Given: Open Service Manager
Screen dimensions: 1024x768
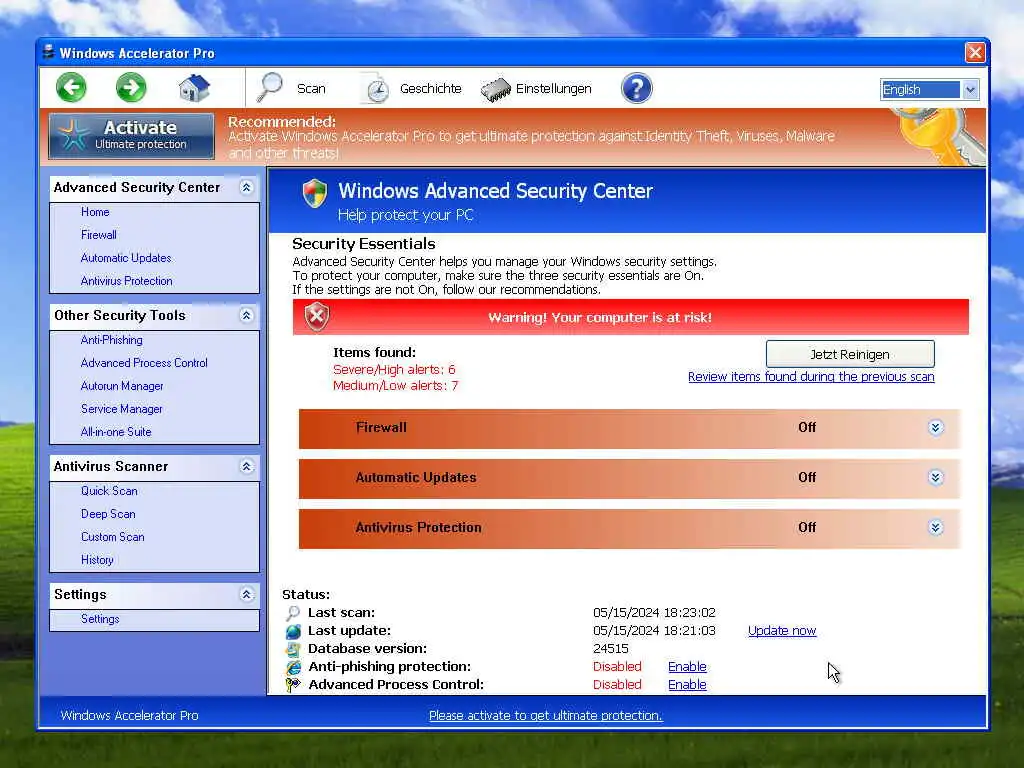Looking at the screenshot, I should click(121, 409).
